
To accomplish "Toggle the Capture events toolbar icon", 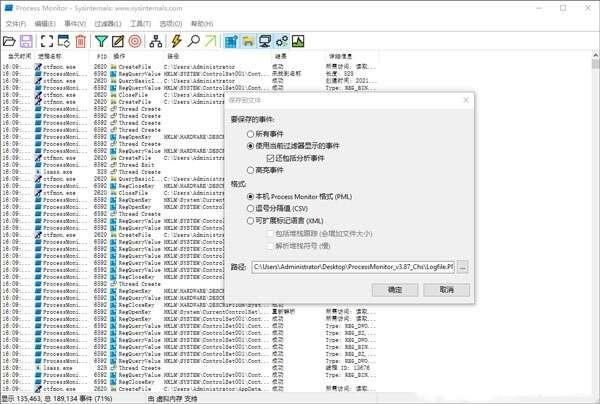I will tap(47, 41).
